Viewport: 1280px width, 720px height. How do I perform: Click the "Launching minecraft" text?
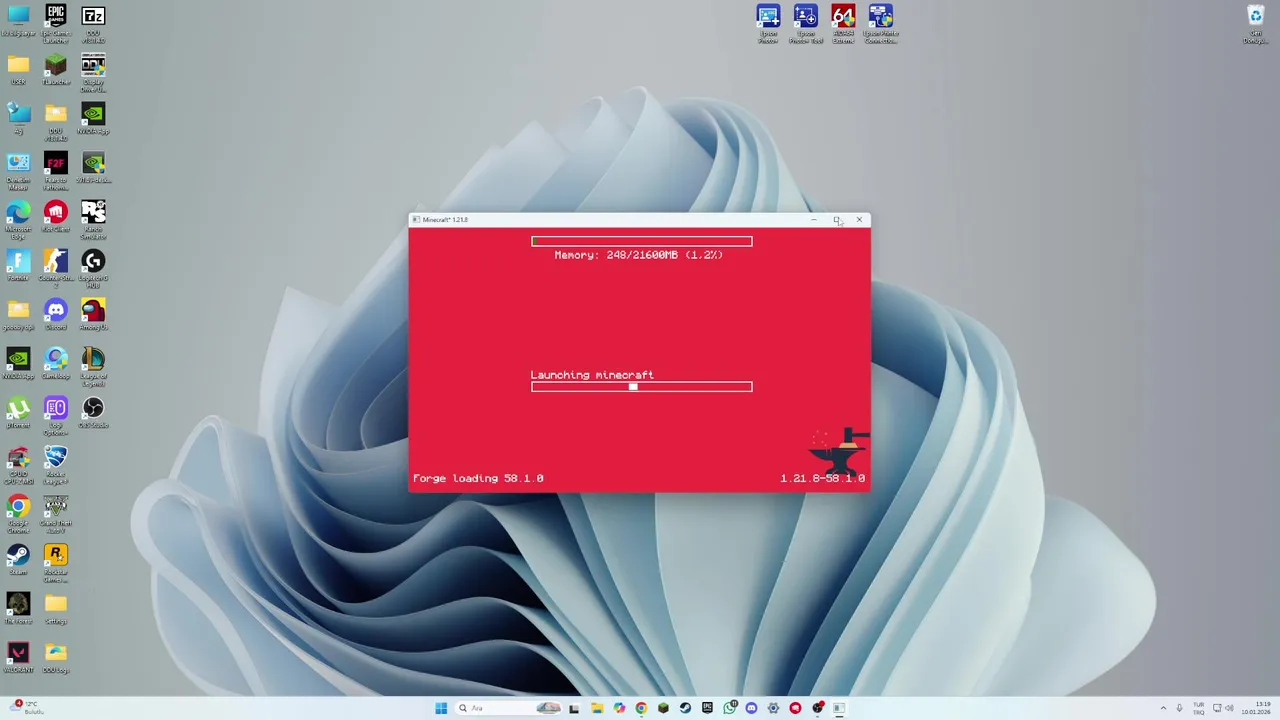pyautogui.click(x=592, y=375)
